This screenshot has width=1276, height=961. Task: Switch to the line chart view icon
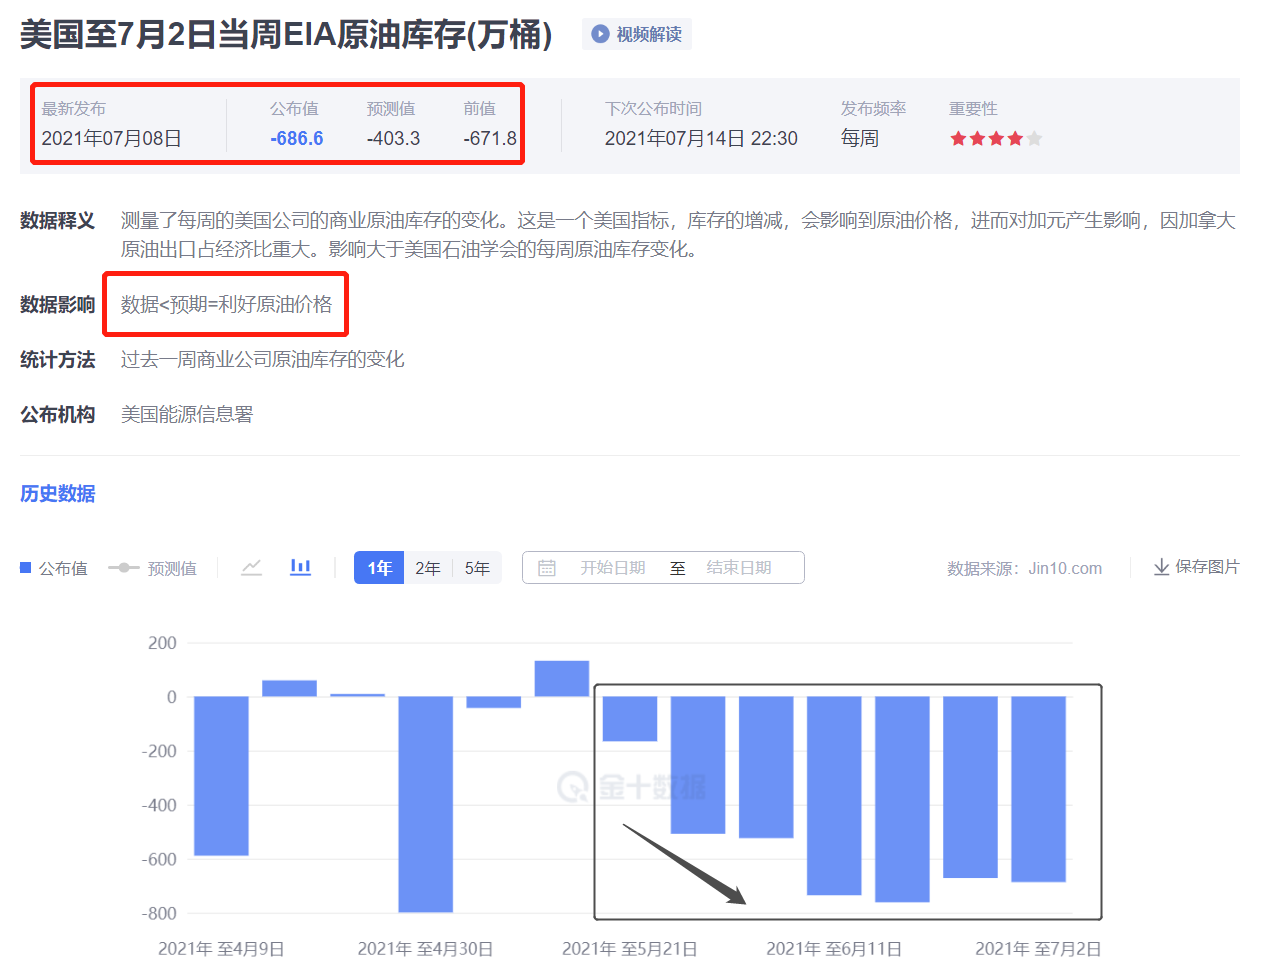click(x=251, y=568)
